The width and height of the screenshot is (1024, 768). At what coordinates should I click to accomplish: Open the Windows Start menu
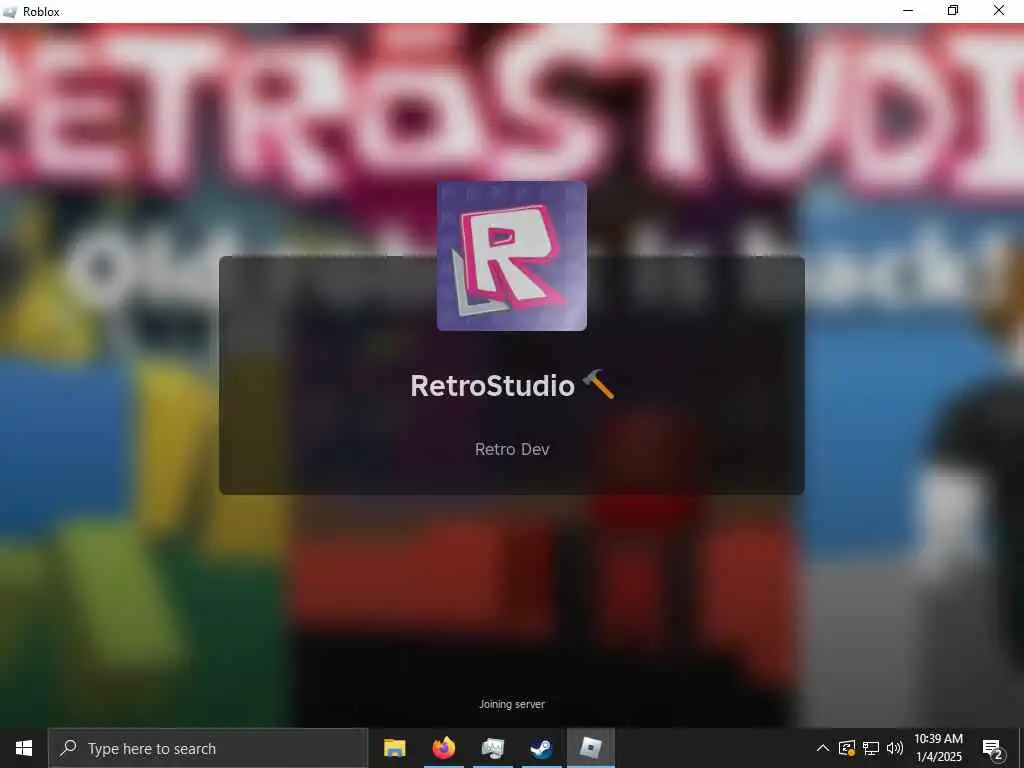(x=24, y=748)
